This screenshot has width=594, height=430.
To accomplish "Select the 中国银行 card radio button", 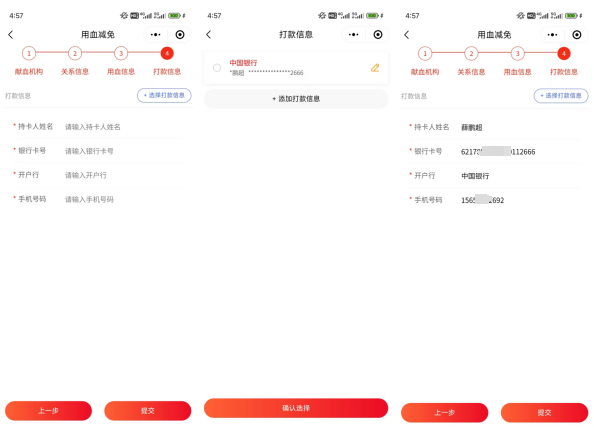I will click(x=217, y=68).
